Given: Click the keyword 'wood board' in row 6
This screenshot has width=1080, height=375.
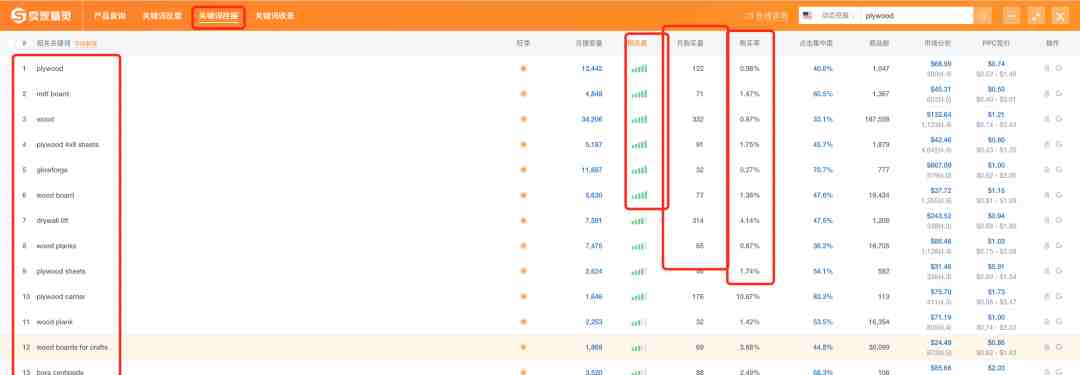Looking at the screenshot, I should point(55,195).
